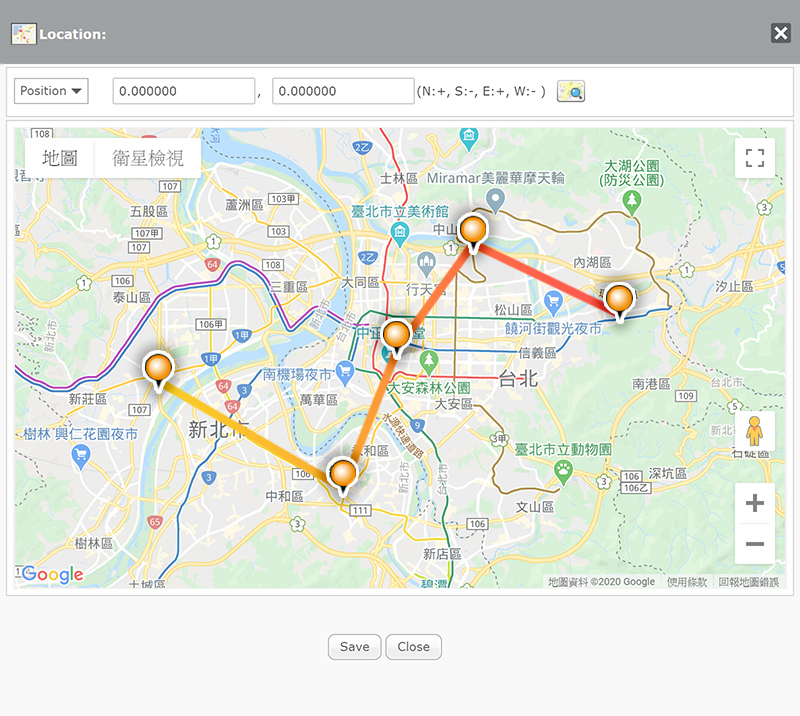Click the 泰山區 district label

pos(132,297)
